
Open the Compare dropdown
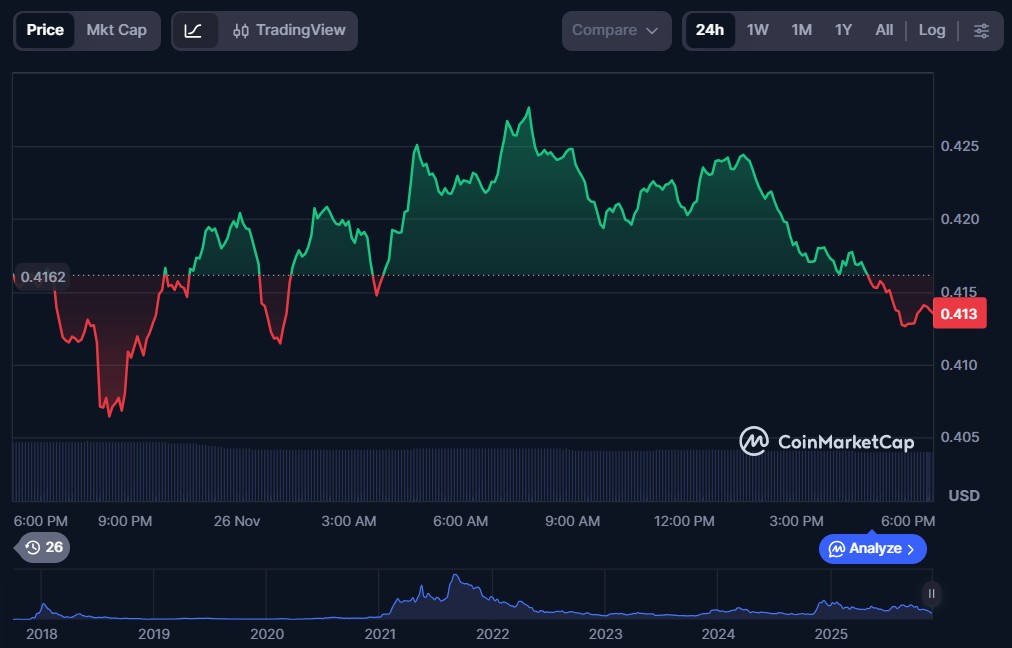coord(615,31)
